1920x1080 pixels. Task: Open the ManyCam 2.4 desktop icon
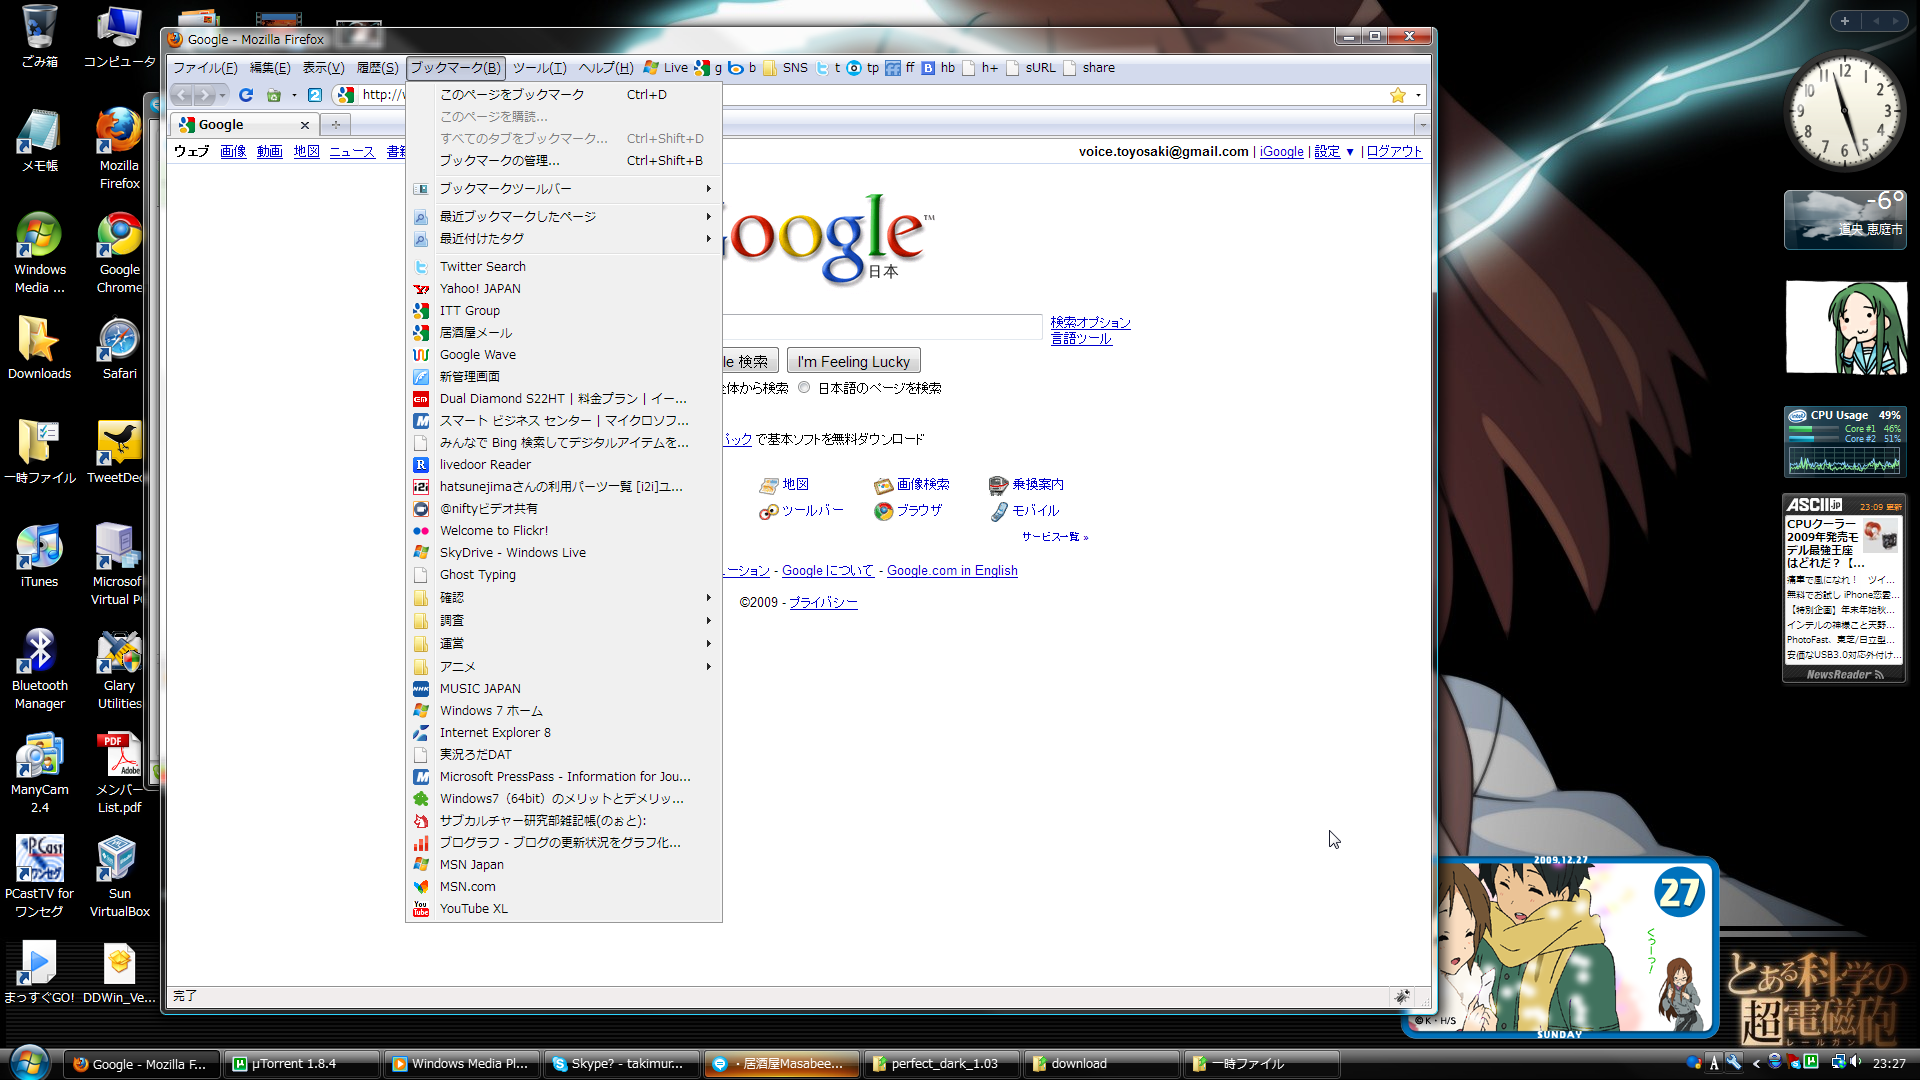pos(39,773)
